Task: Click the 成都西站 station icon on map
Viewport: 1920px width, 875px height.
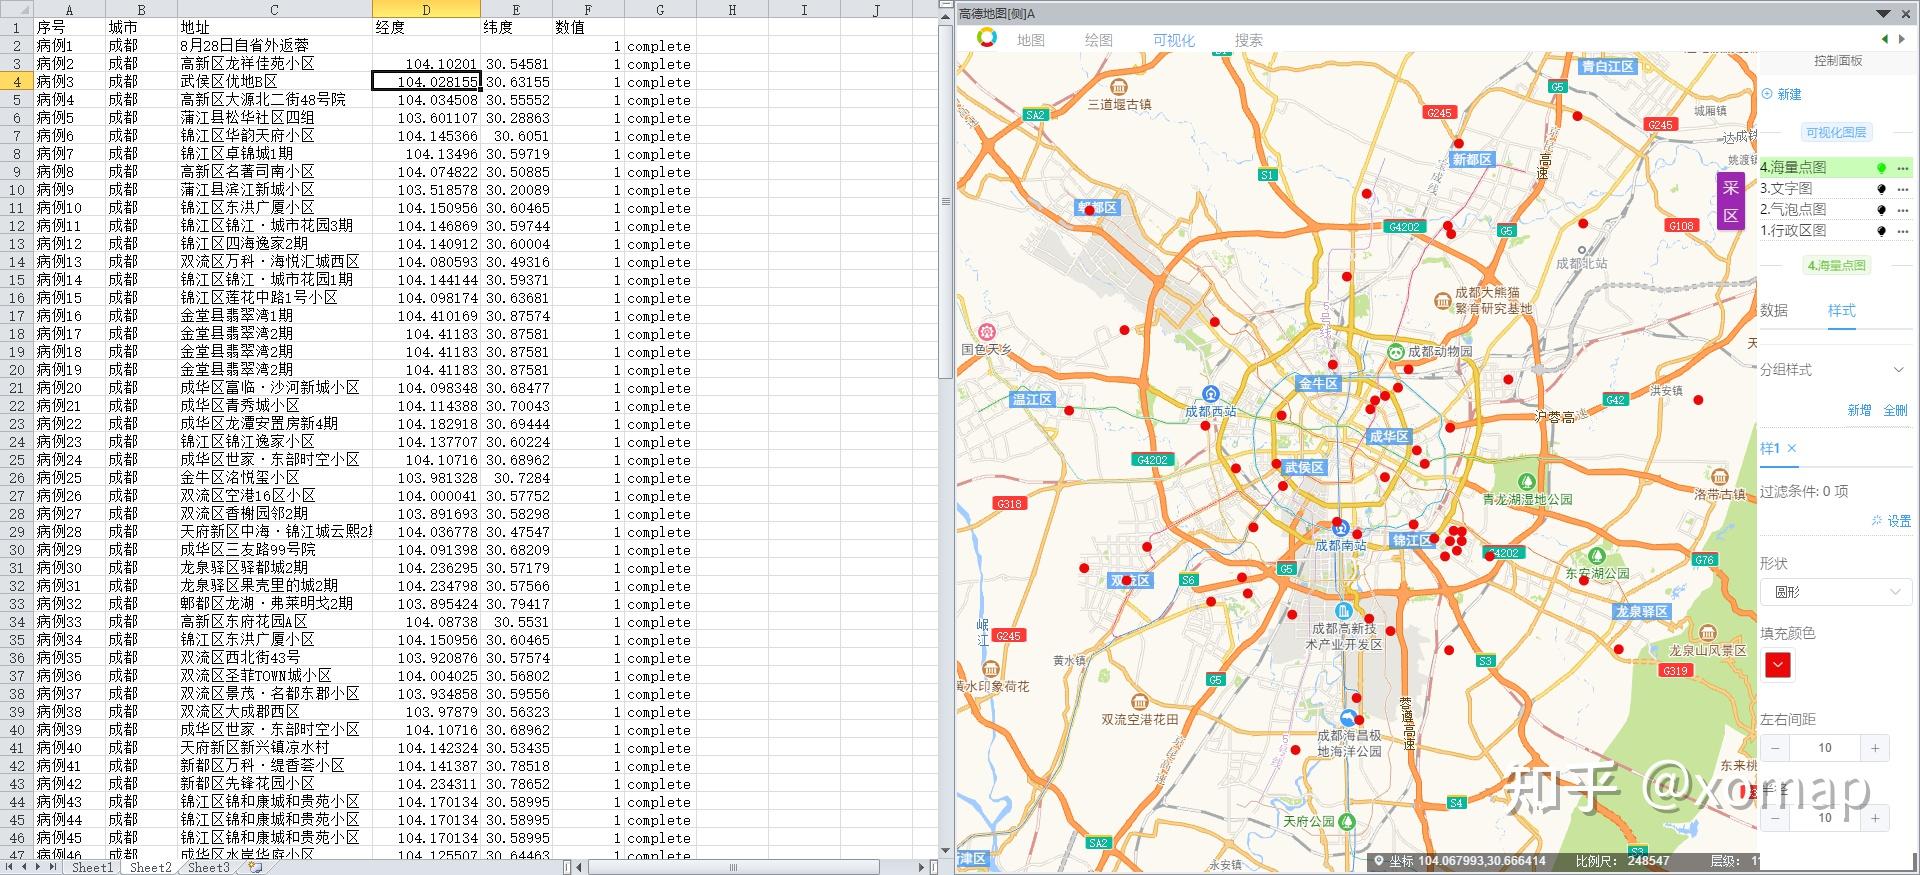Action: tap(1211, 394)
